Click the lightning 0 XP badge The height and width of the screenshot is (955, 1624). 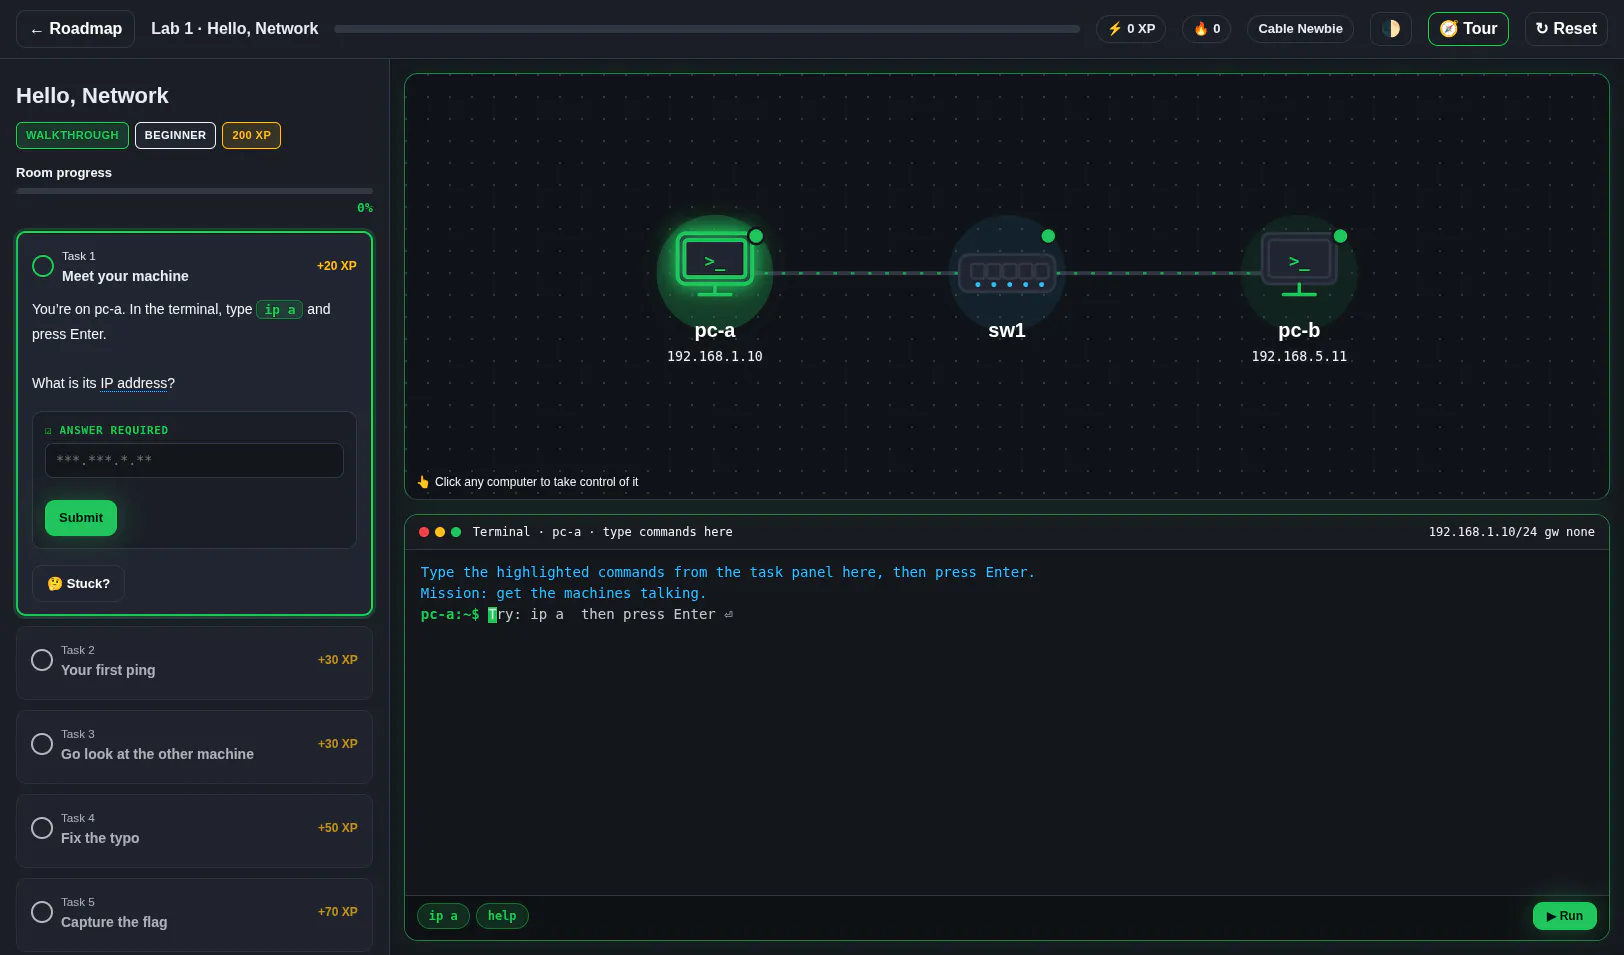coord(1131,29)
